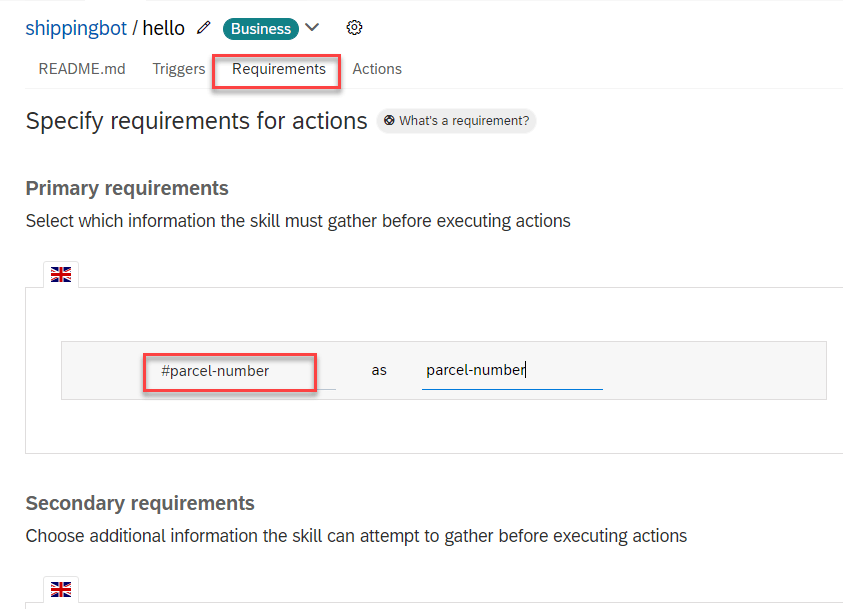
Task: Click the Secondary requirements heading
Action: [x=140, y=503]
